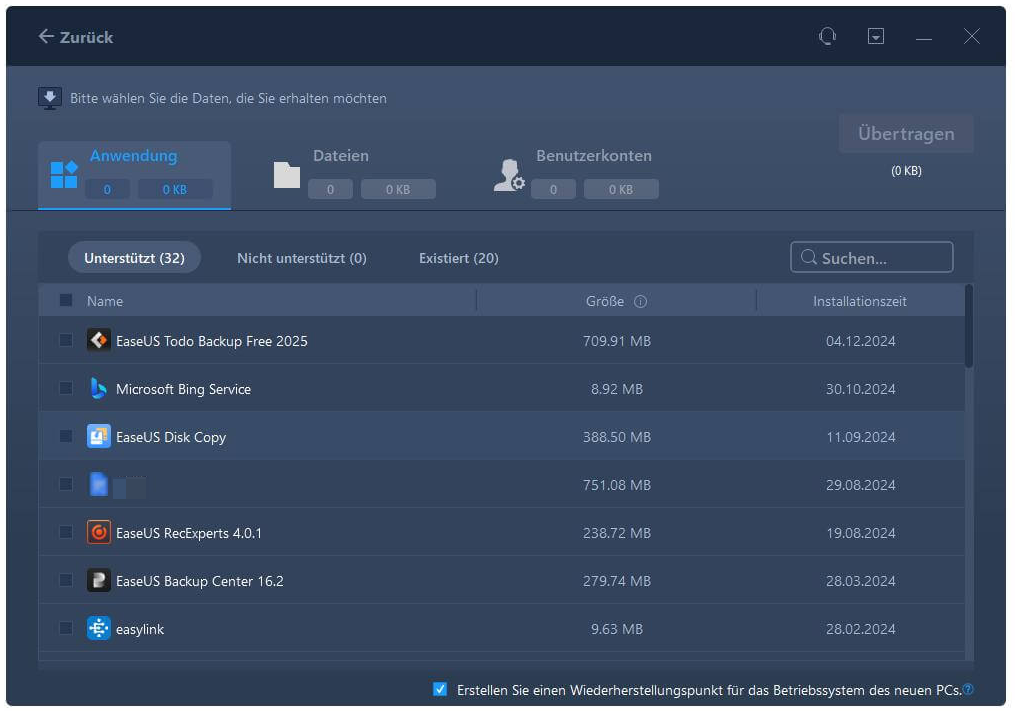Image resolution: width=1015 pixels, height=711 pixels.
Task: Sort by the Name column header
Action: (105, 301)
